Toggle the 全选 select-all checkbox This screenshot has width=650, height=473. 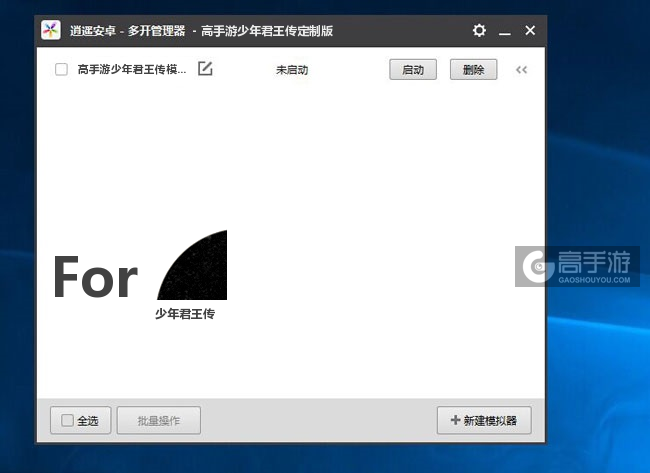click(67, 420)
